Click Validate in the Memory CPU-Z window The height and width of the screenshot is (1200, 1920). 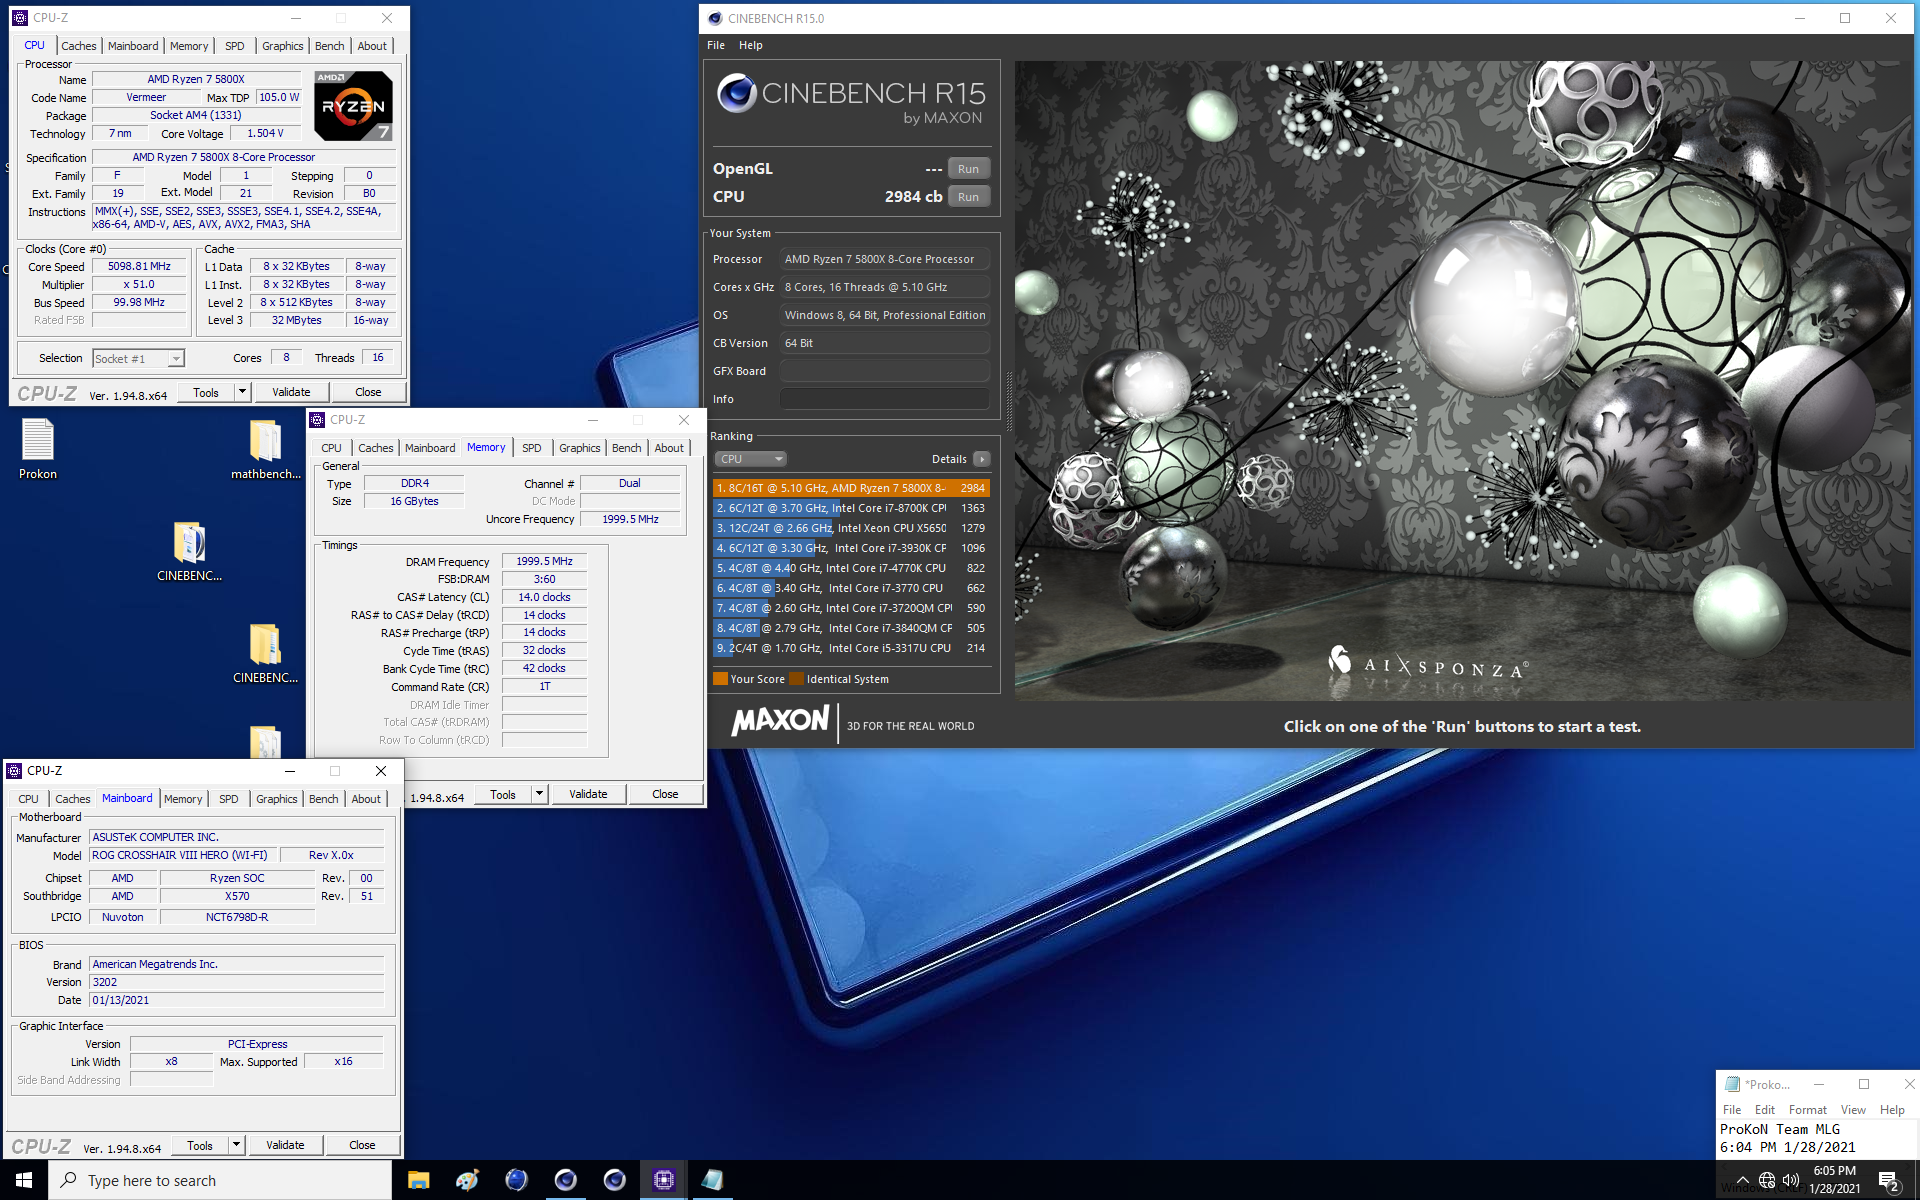pyautogui.click(x=588, y=794)
